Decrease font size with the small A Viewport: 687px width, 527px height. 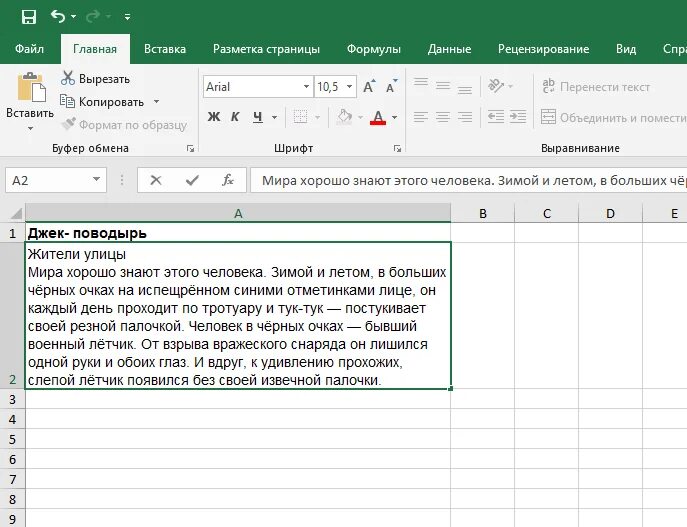(x=391, y=86)
